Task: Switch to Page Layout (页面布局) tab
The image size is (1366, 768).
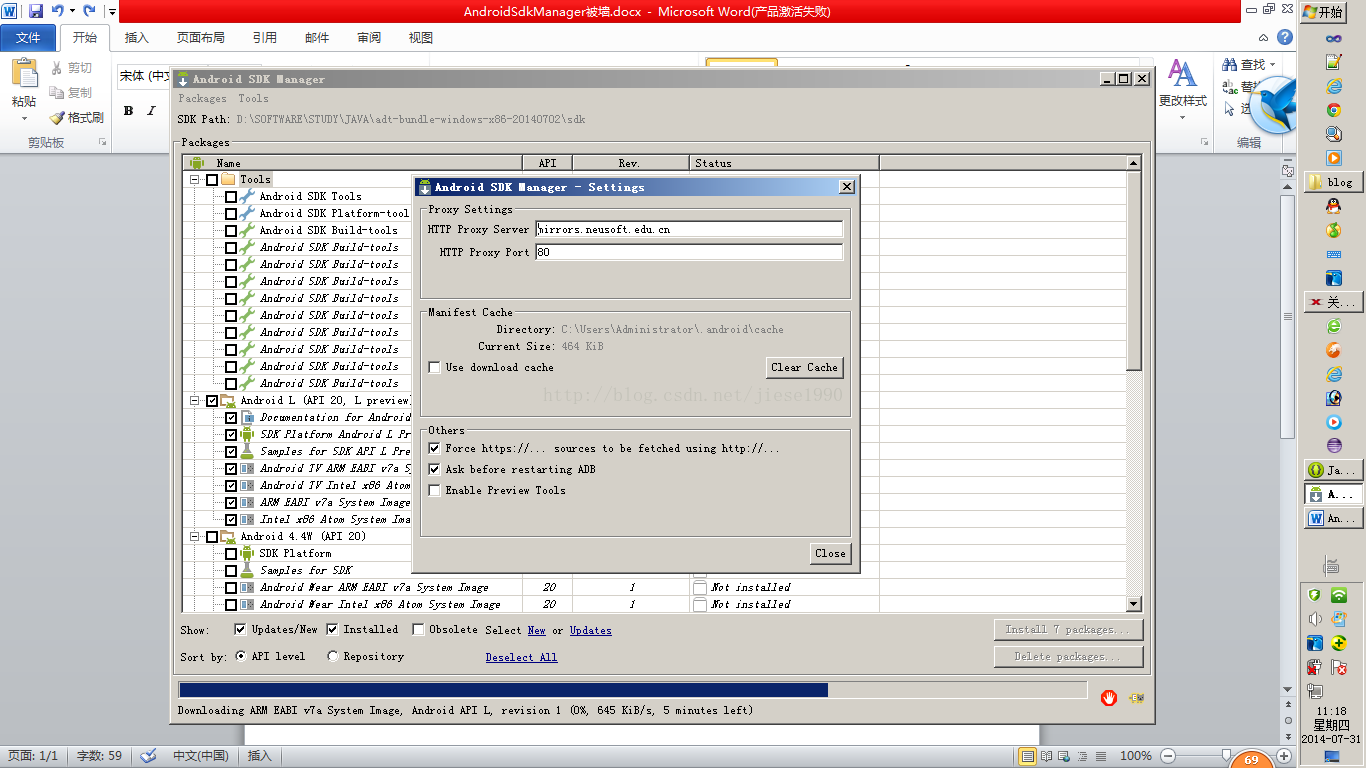Action: click(x=200, y=38)
